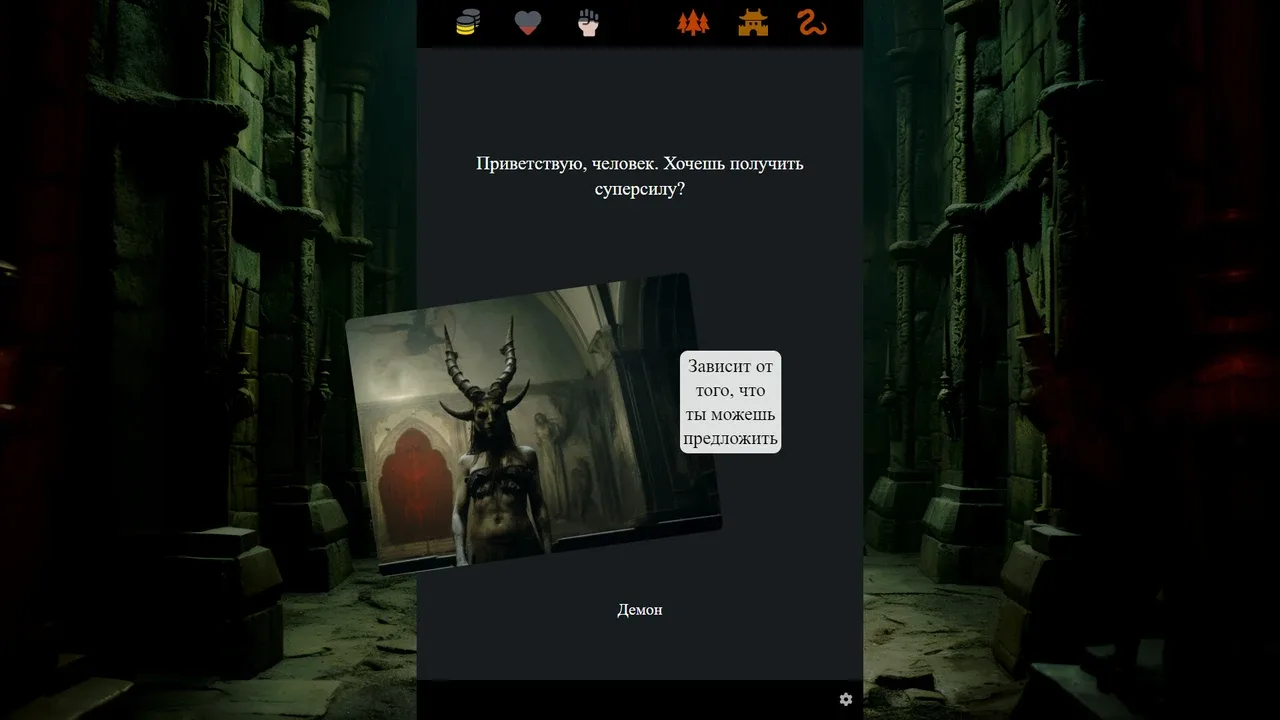Screen dimensions: 1280x720
Task: Click the demon card's horned head
Action: (x=485, y=400)
